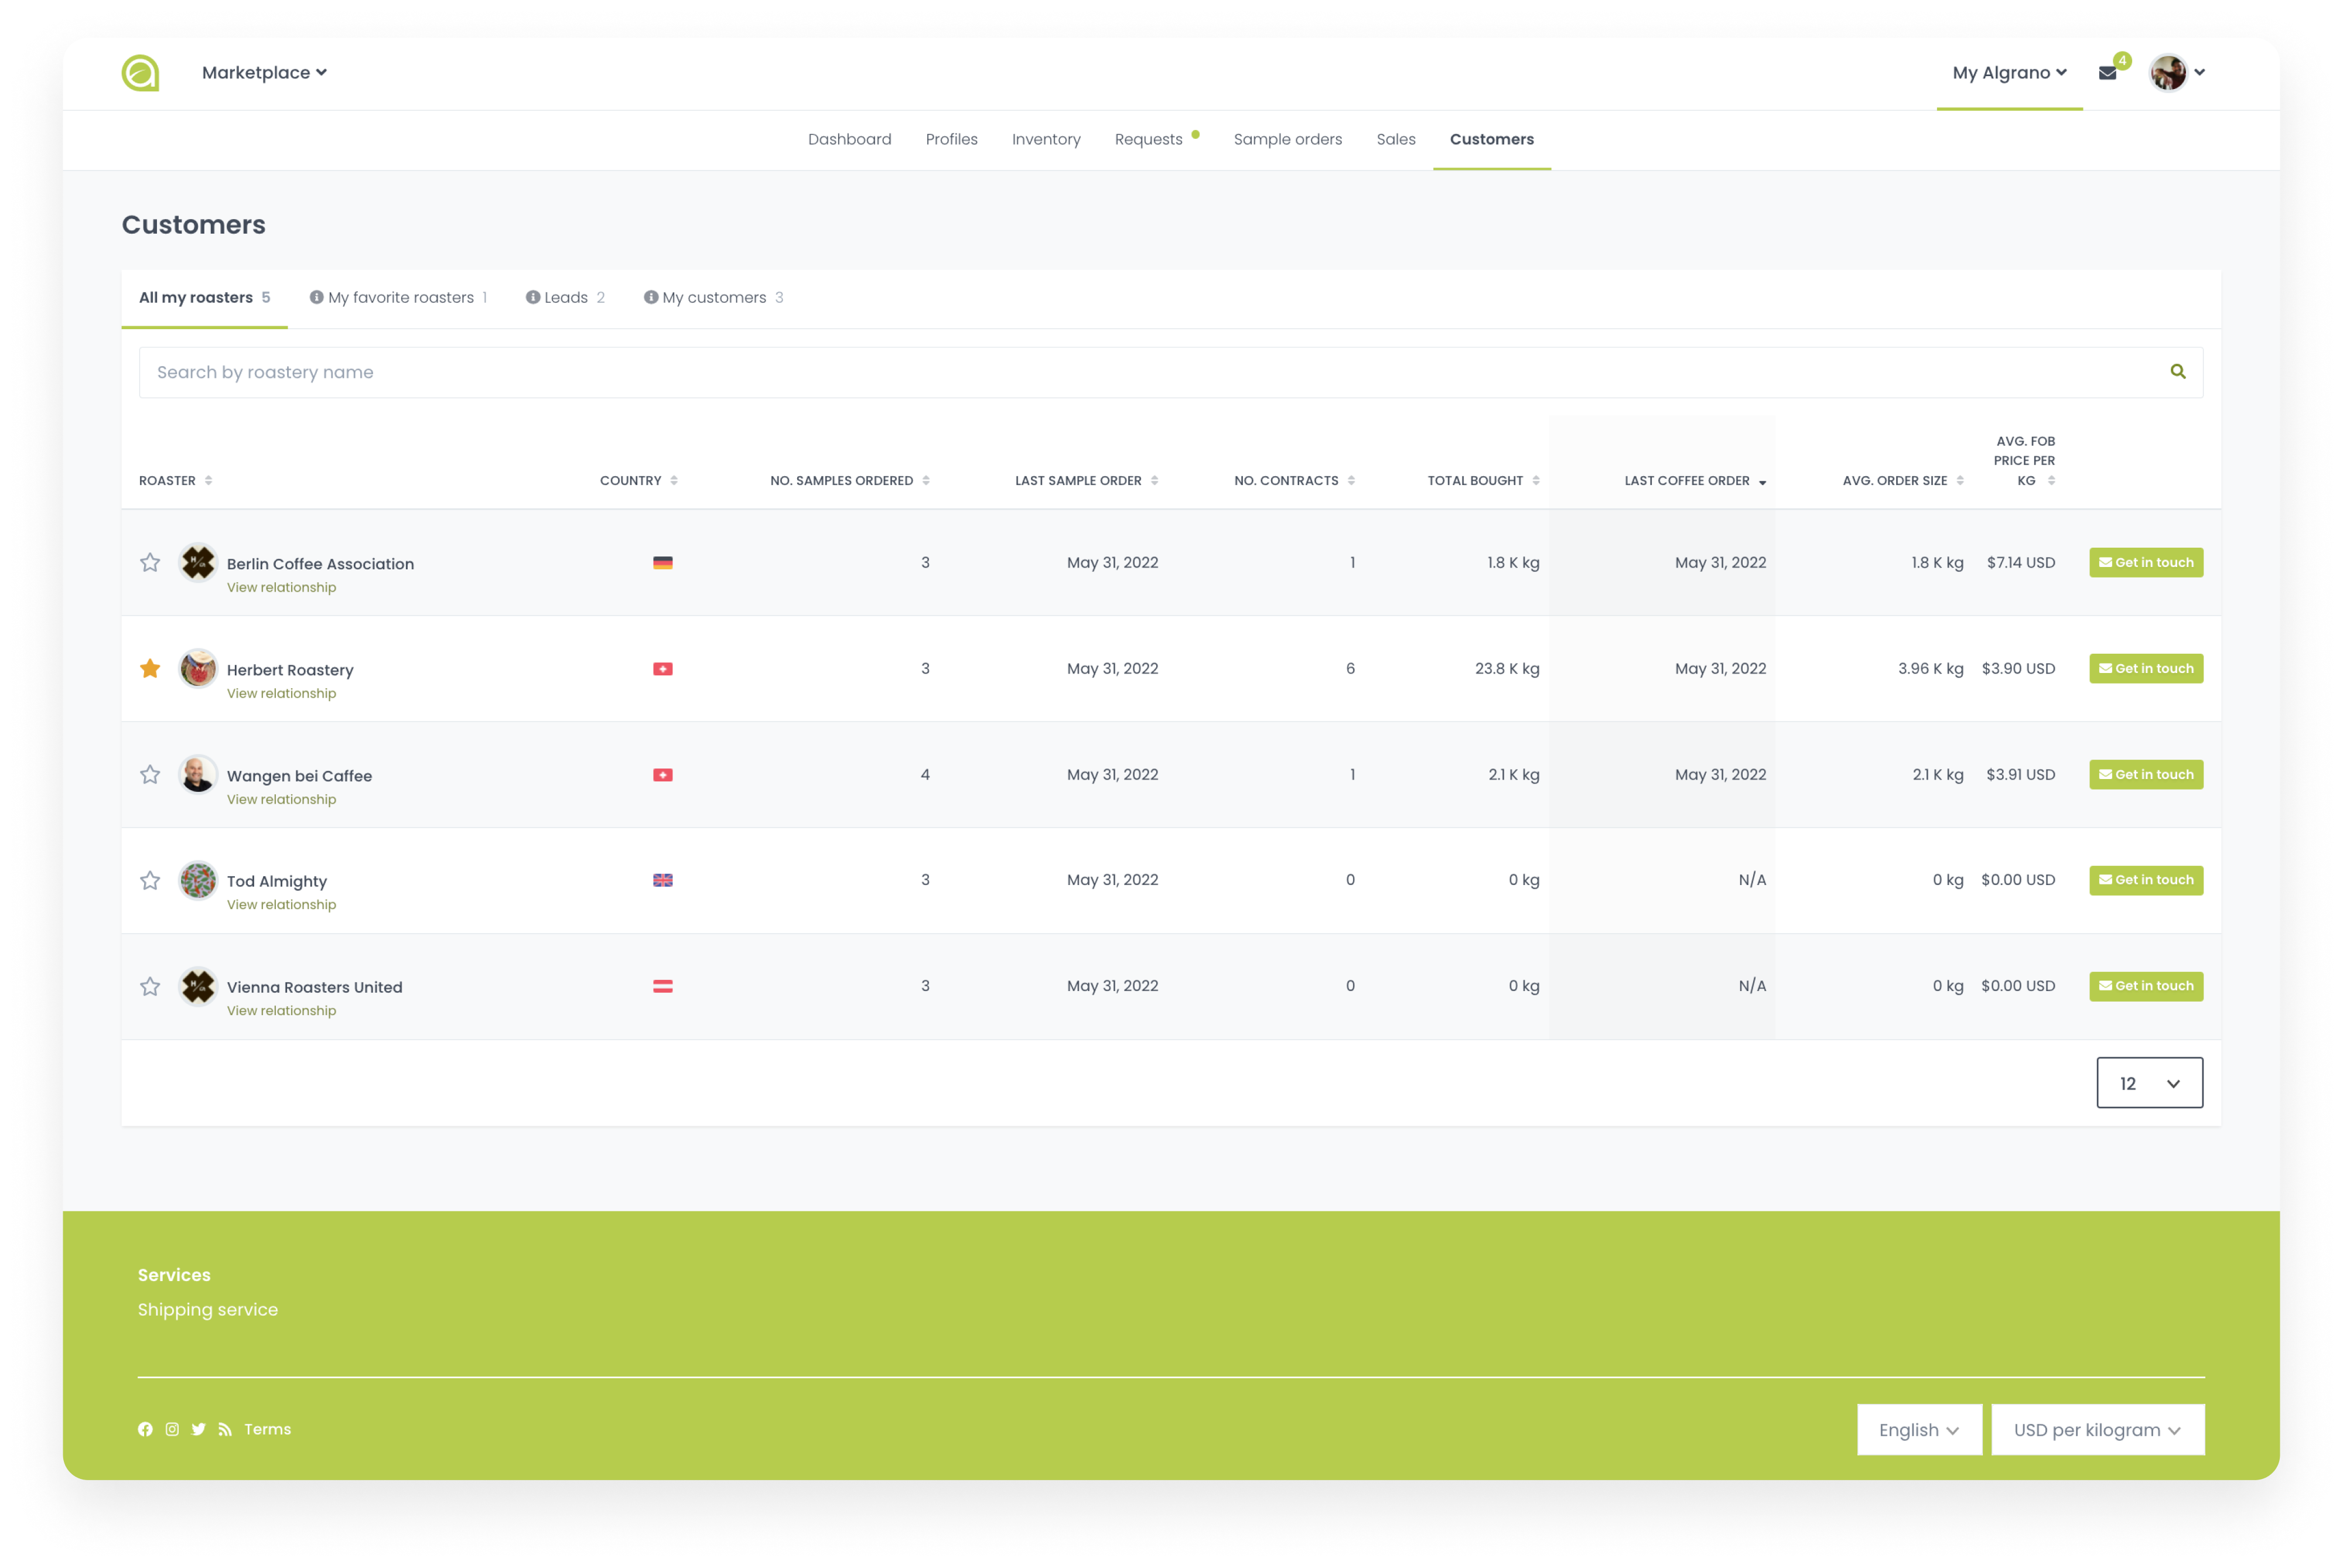Open the Customers tab

1491,139
